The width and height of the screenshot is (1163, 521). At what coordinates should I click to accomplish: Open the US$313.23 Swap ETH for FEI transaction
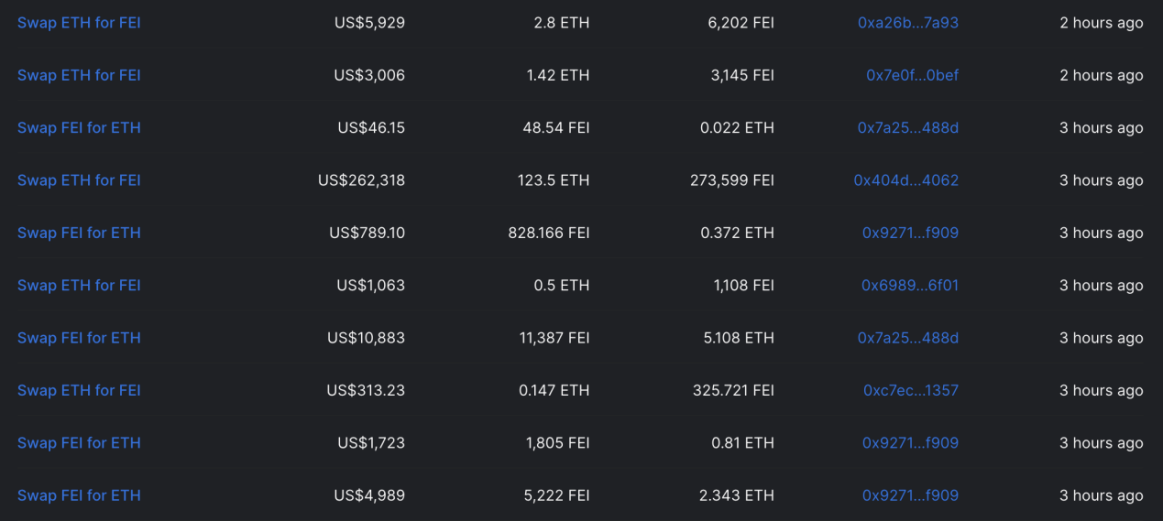(x=79, y=390)
